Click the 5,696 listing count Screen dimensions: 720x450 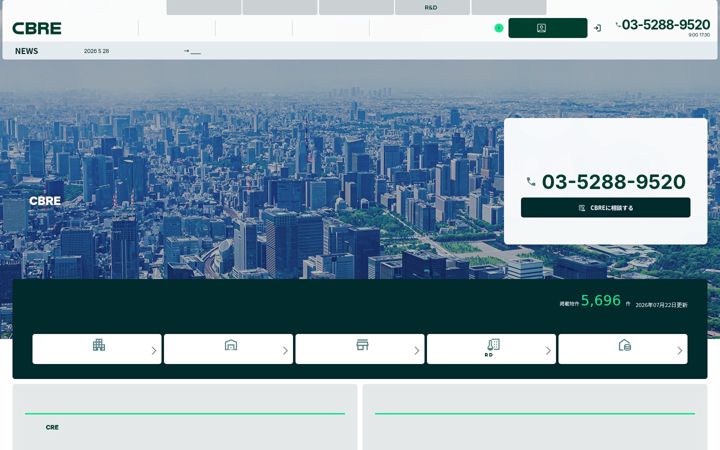click(601, 300)
